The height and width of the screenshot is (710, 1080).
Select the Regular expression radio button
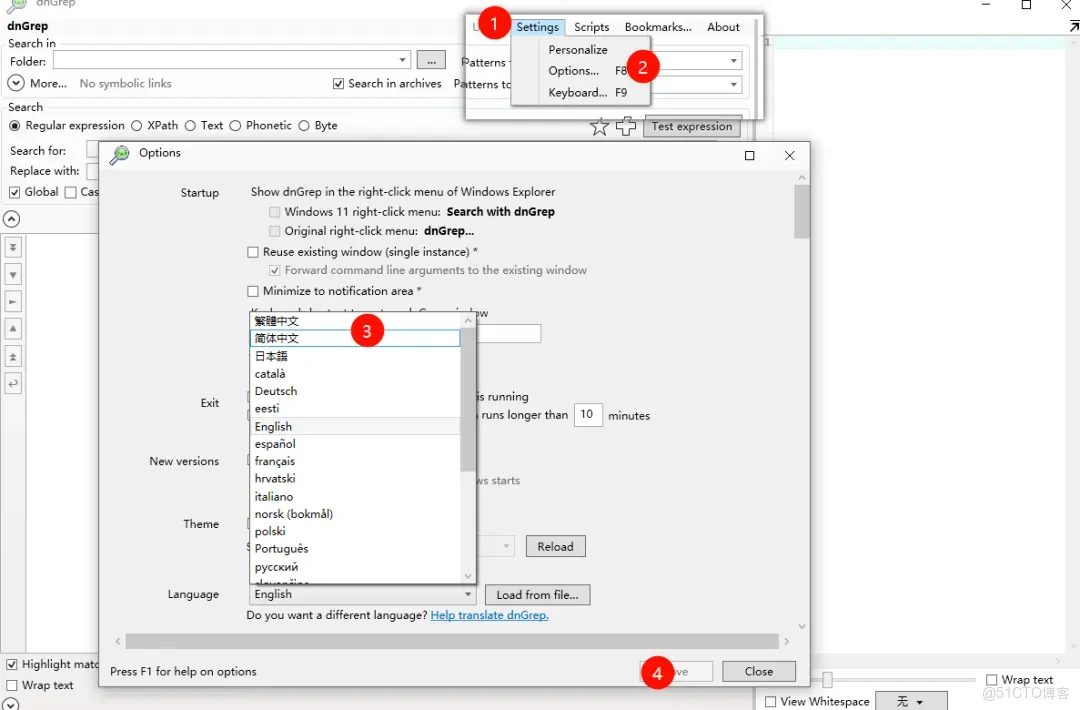14,125
